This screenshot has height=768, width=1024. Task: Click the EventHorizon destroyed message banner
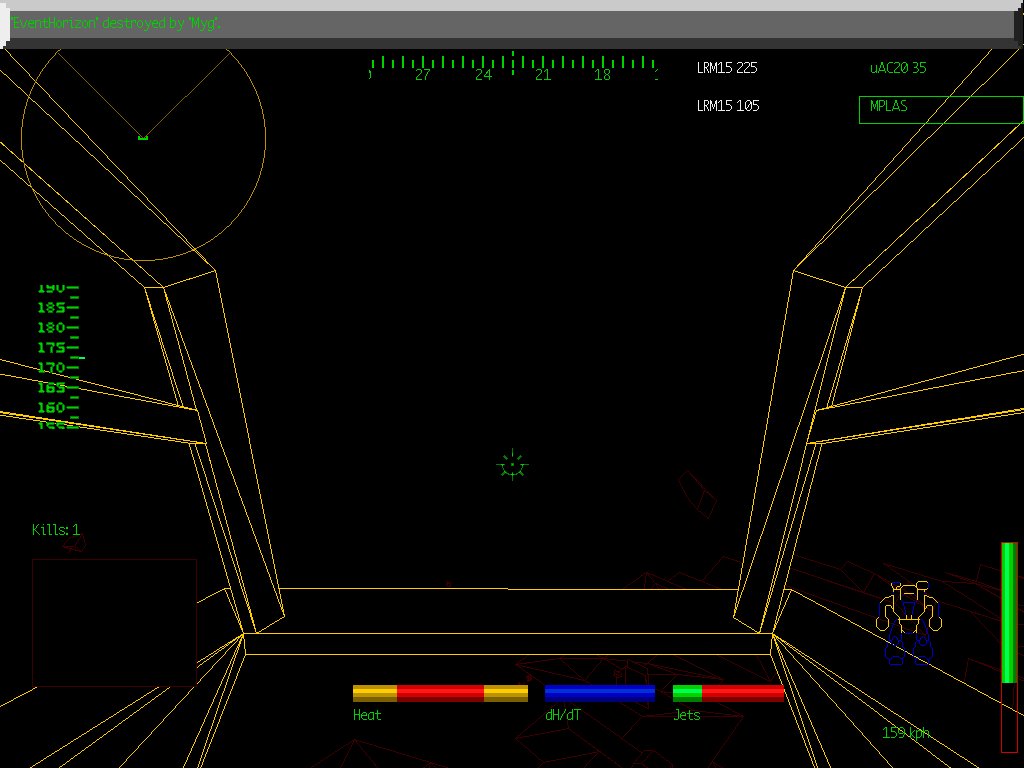[120, 22]
